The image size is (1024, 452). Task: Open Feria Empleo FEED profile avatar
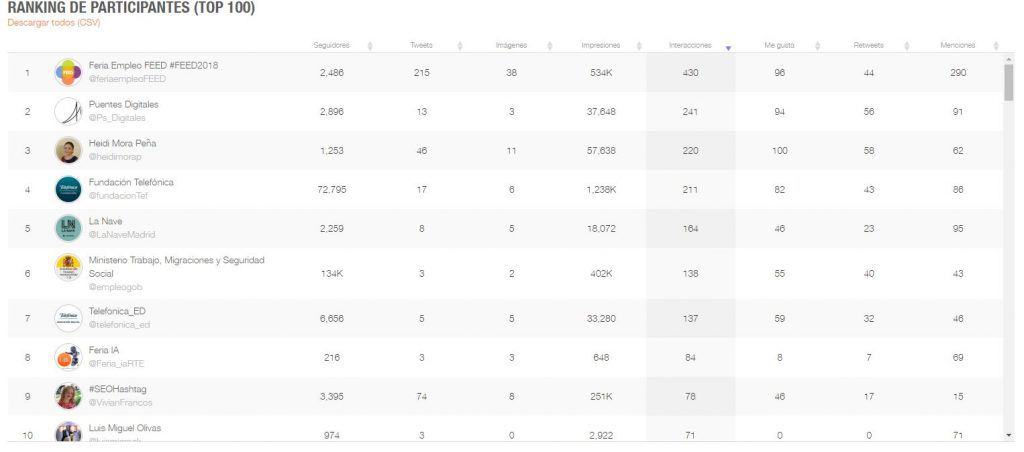click(69, 73)
